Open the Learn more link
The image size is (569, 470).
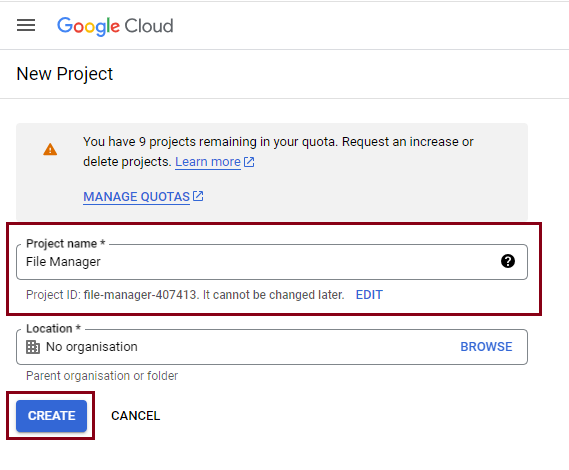[208, 162]
